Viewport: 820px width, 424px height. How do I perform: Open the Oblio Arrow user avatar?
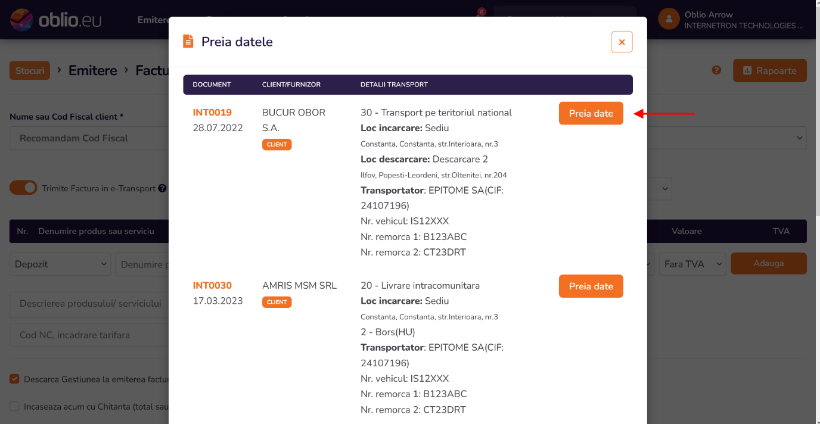pyautogui.click(x=669, y=19)
